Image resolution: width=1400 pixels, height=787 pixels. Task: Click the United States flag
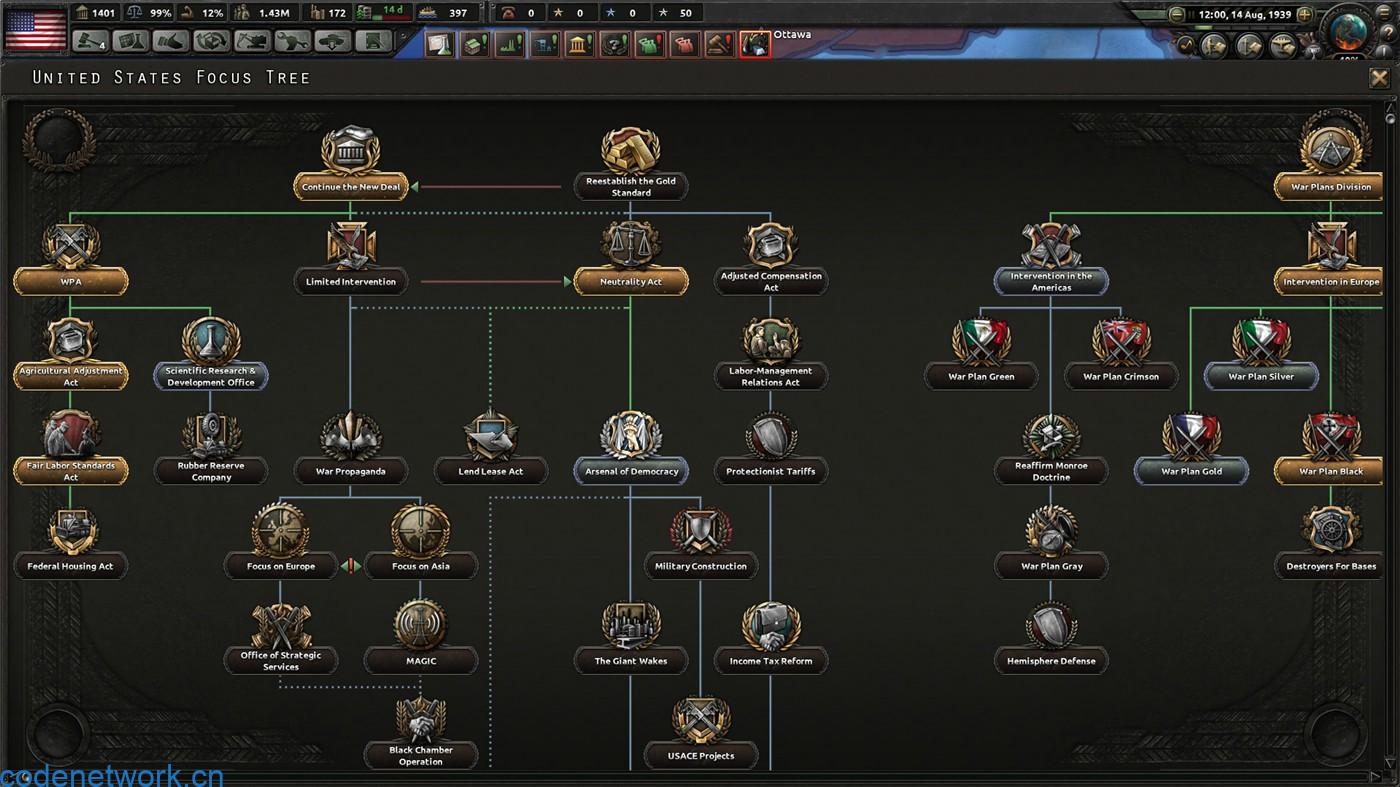(x=35, y=28)
